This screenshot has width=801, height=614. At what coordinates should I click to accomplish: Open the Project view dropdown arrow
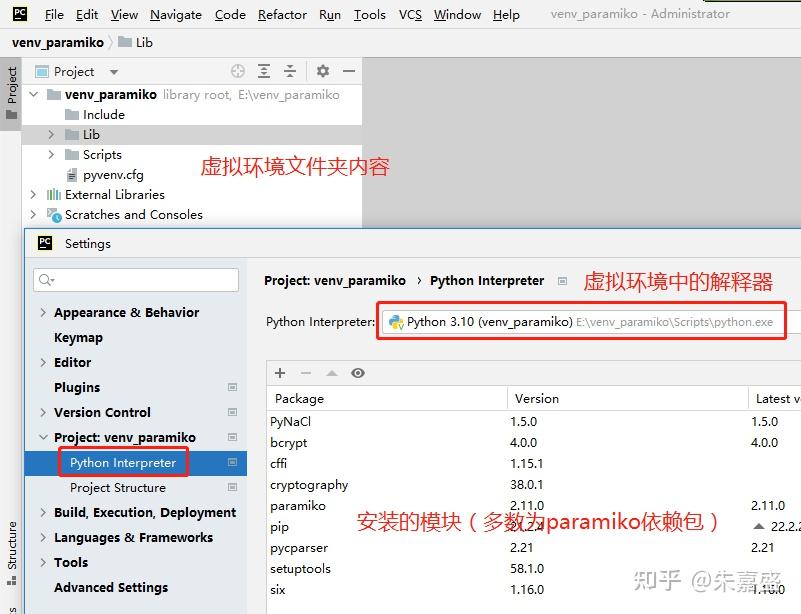[x=114, y=72]
